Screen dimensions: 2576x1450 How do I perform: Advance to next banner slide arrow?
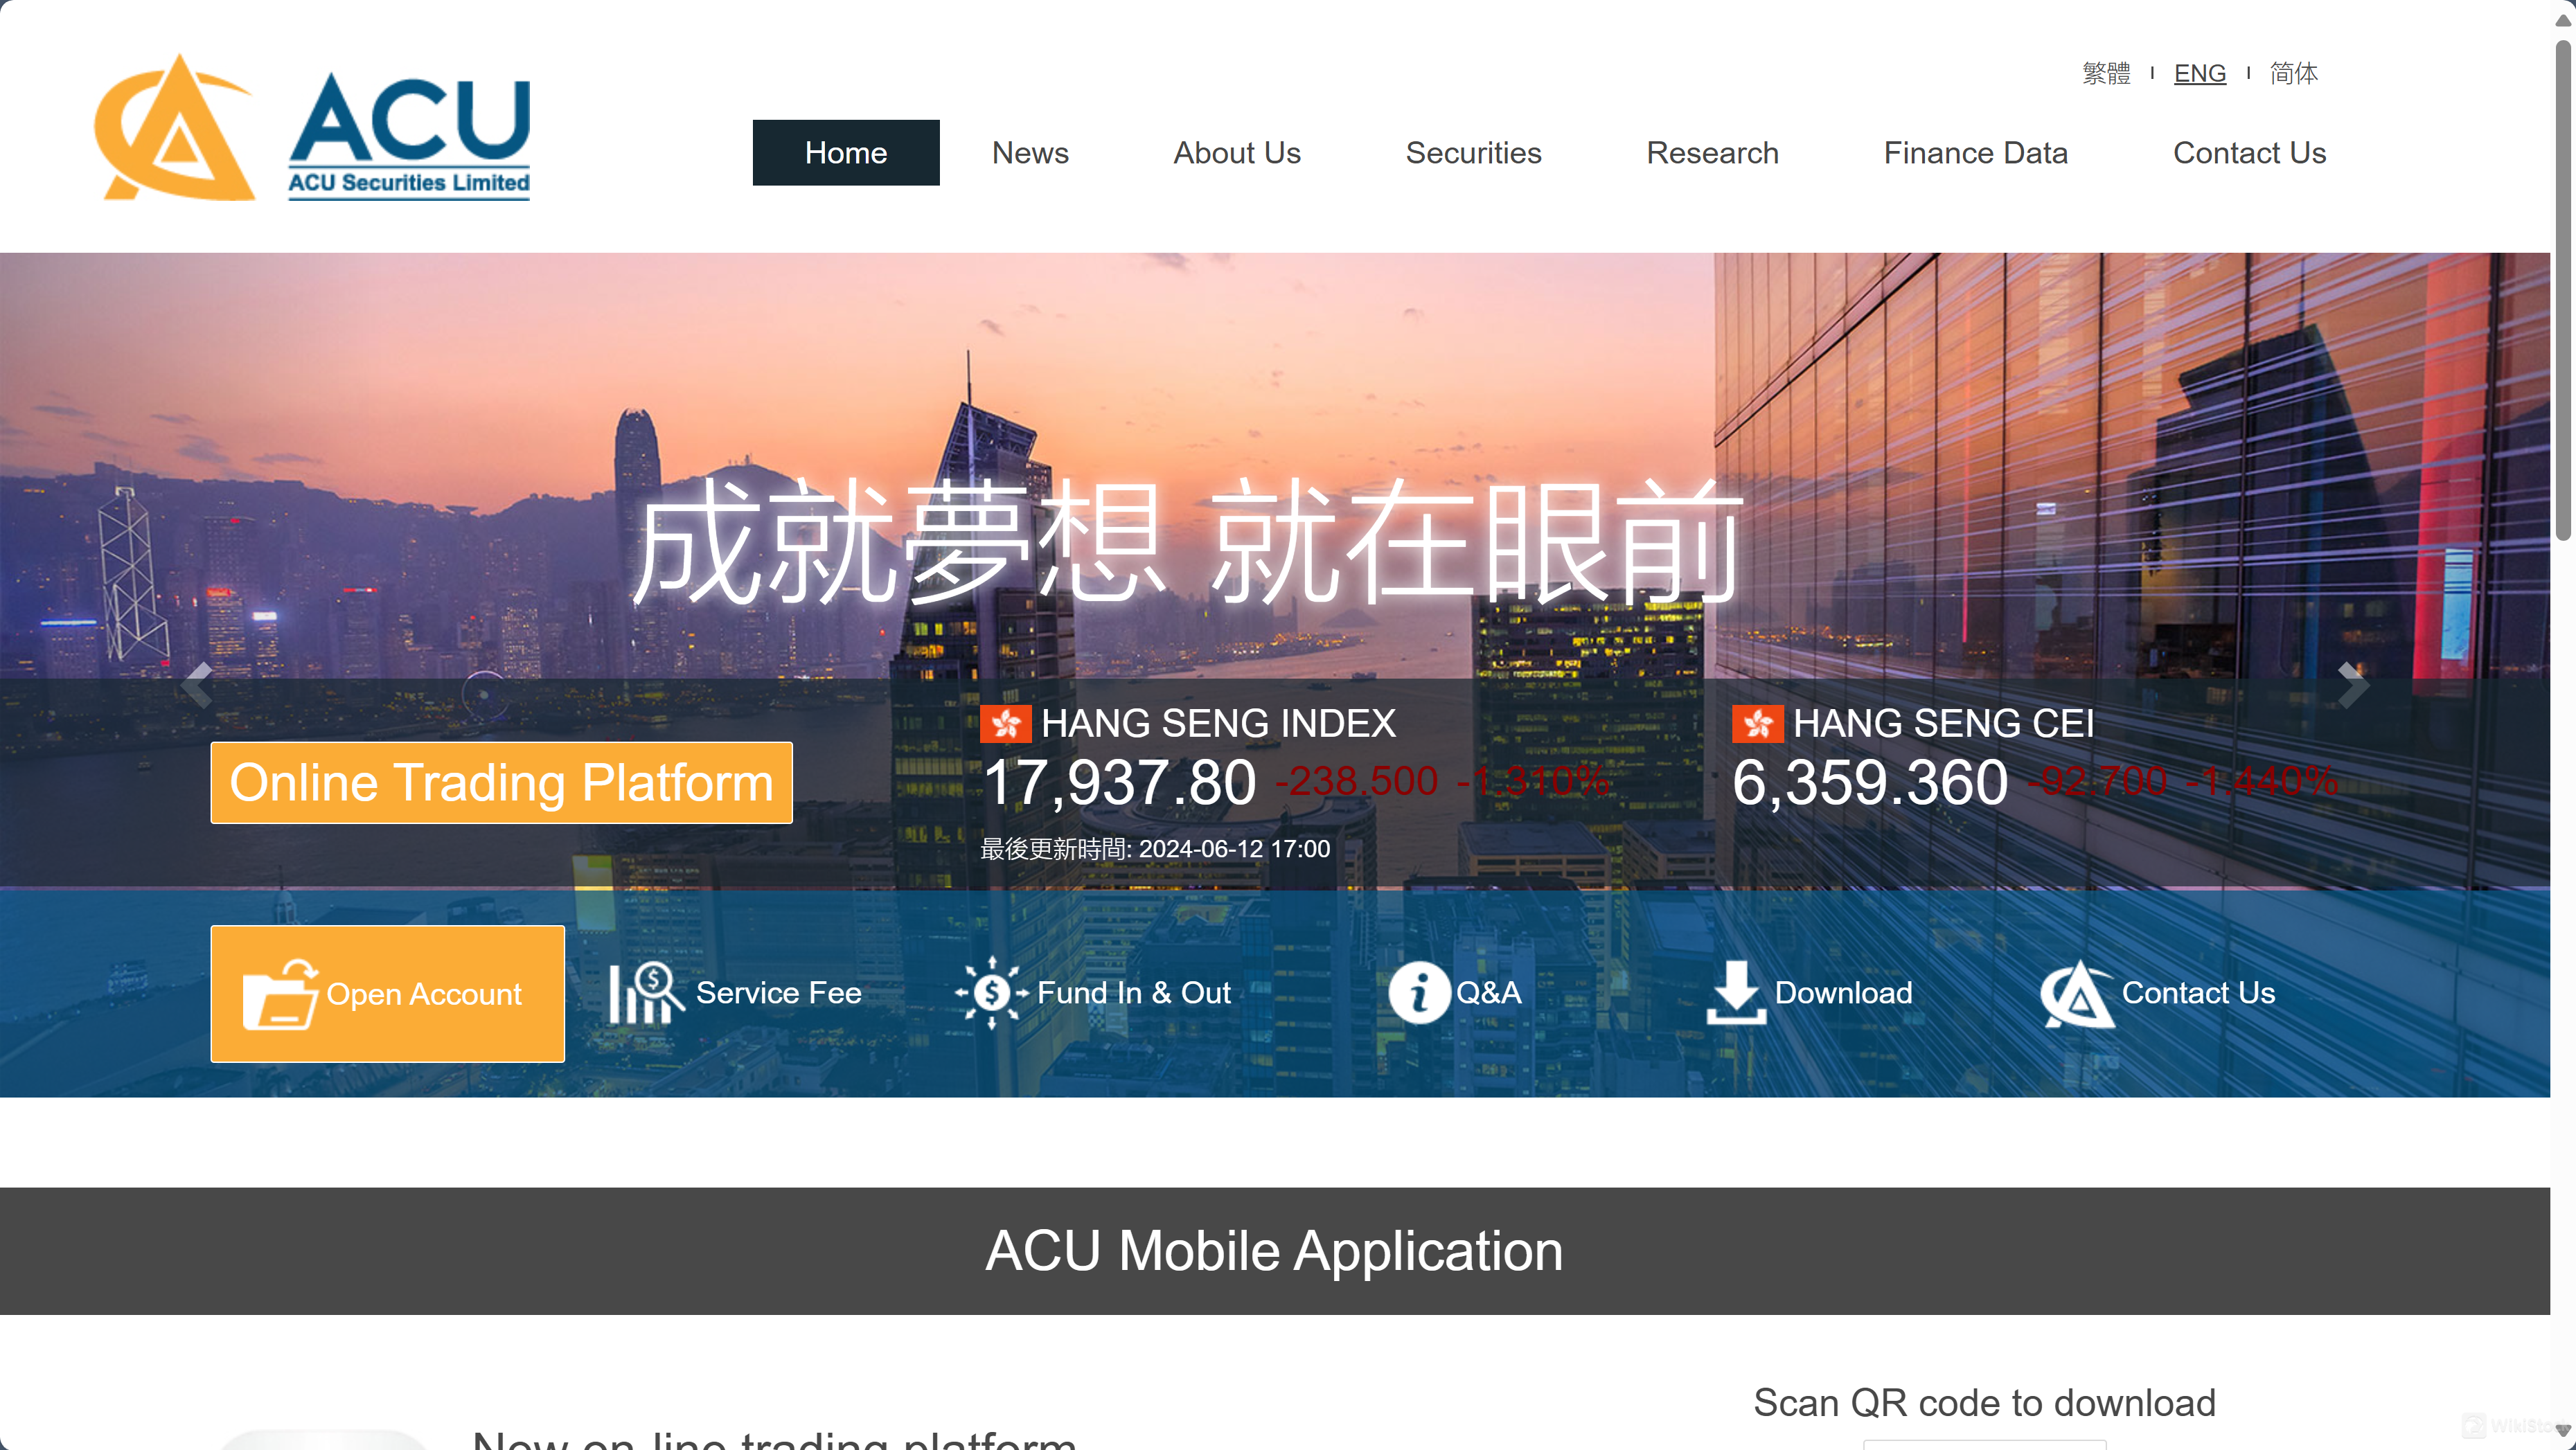2353,686
